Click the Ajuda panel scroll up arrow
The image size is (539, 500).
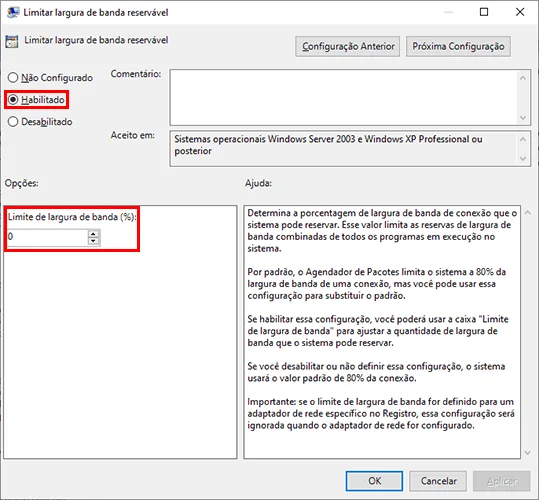528,213
